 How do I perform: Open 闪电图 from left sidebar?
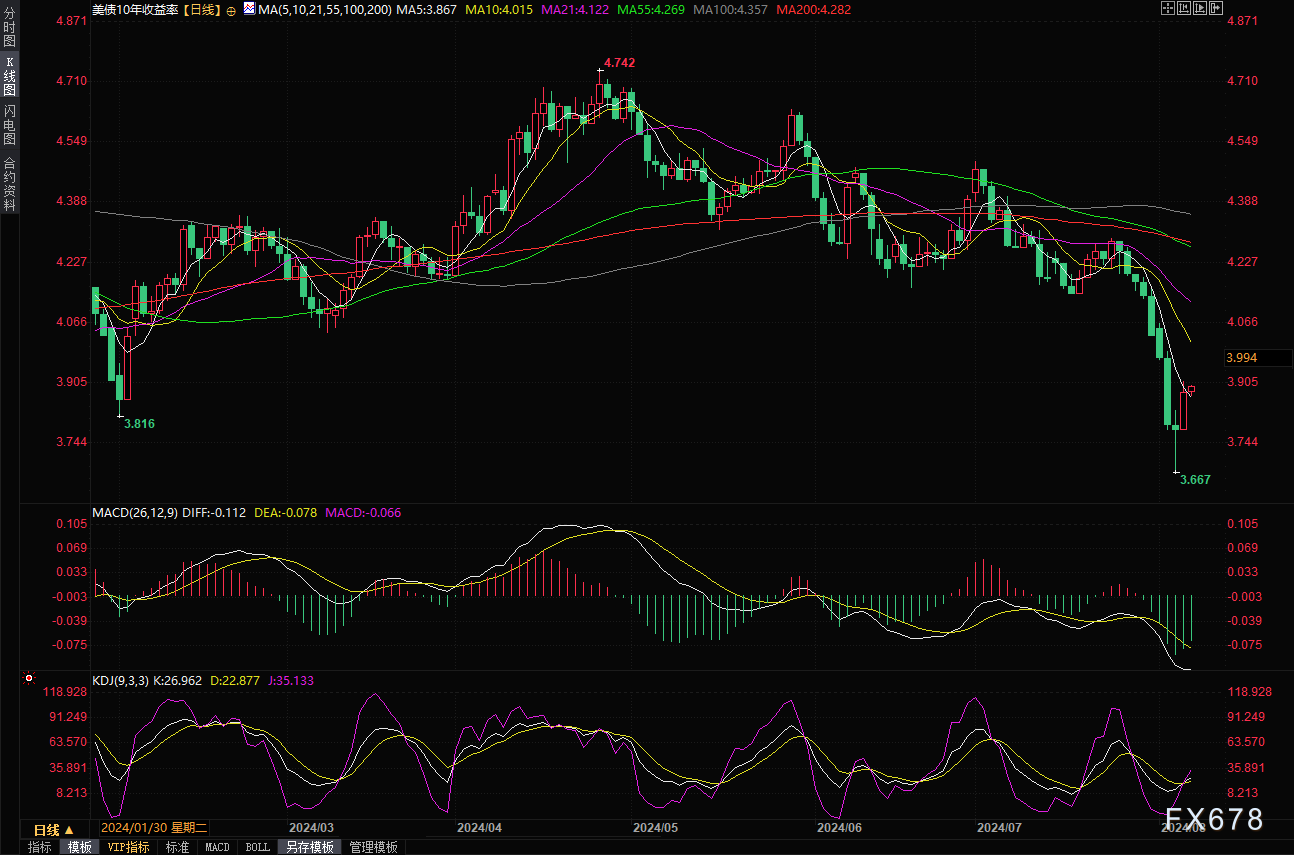pos(9,124)
